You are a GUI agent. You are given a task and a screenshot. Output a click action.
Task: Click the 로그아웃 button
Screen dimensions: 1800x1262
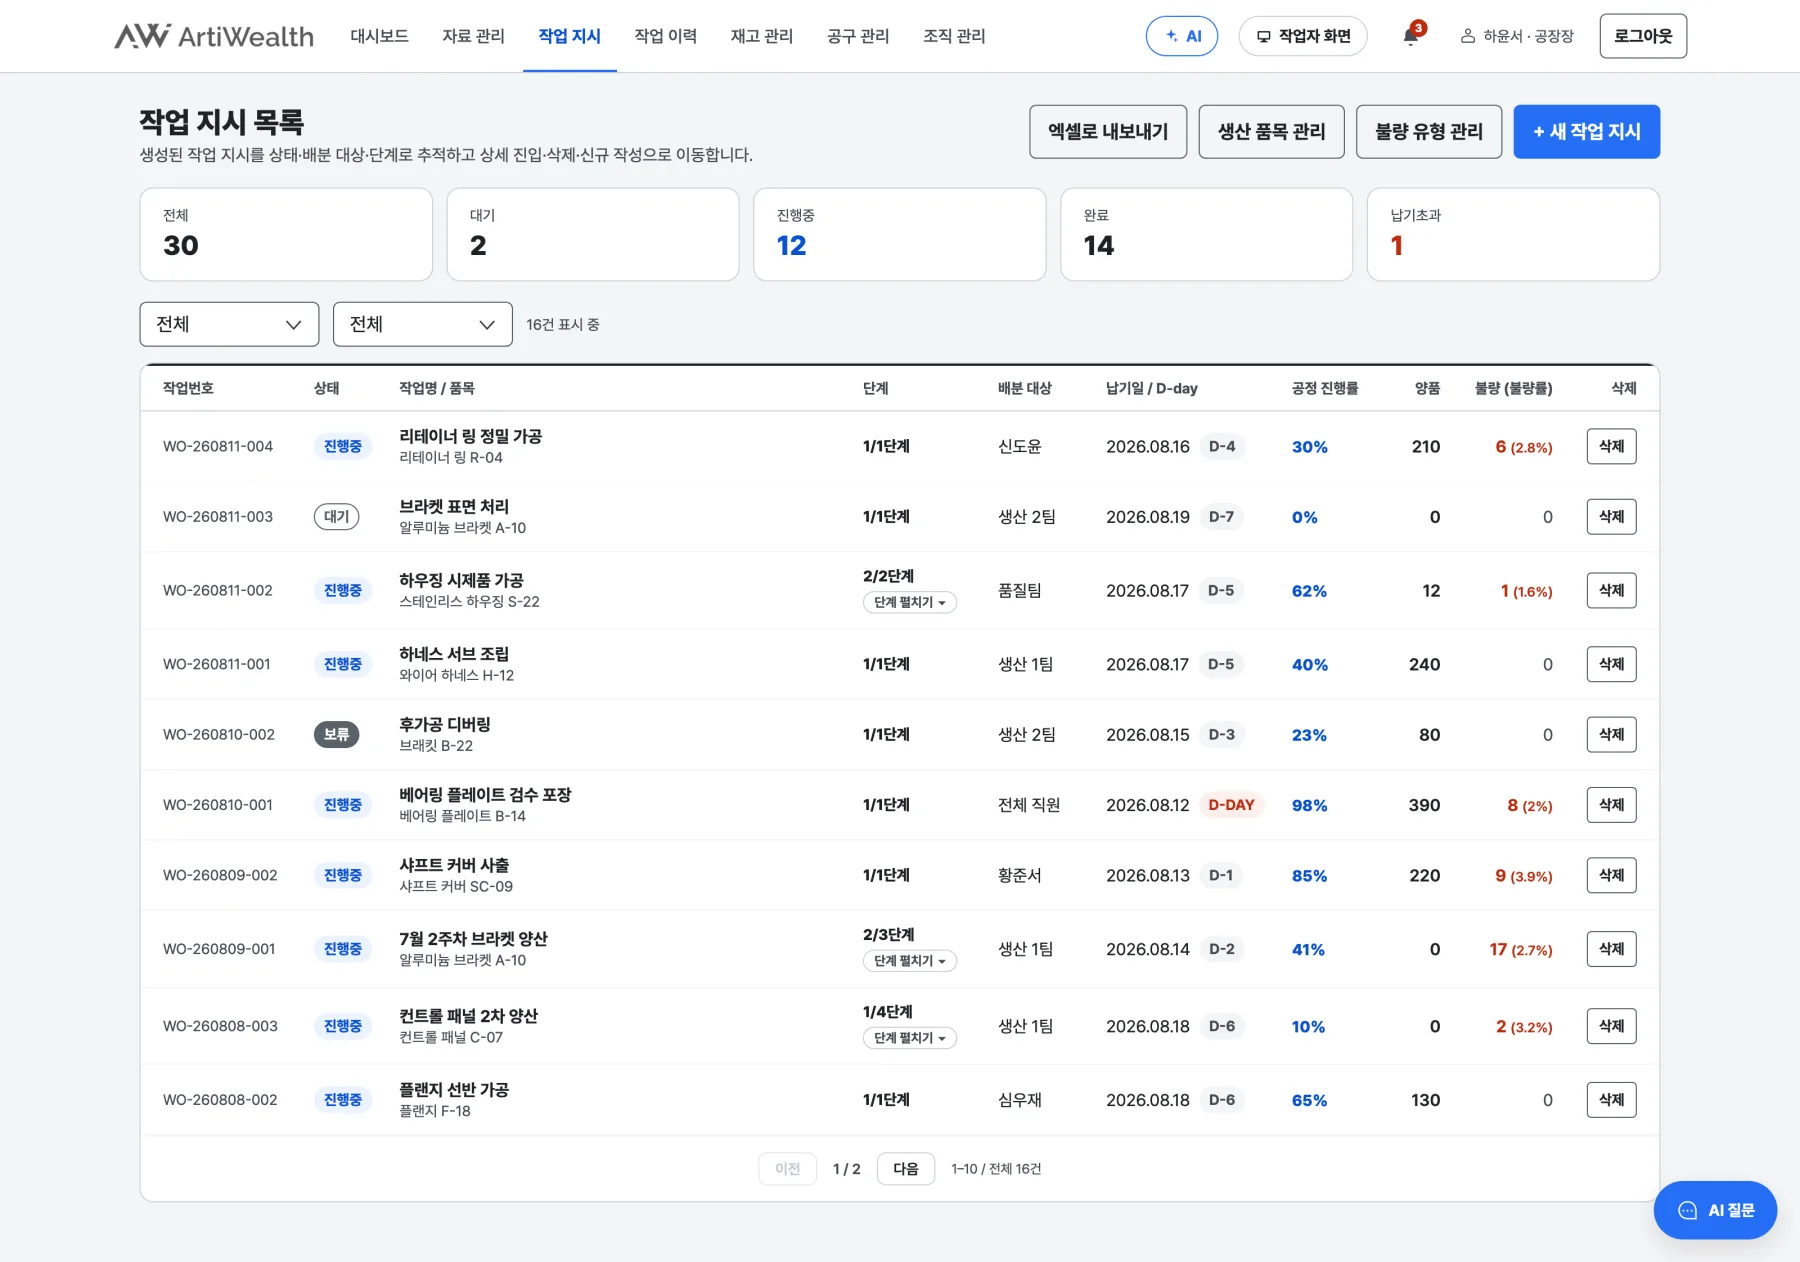tap(1643, 36)
